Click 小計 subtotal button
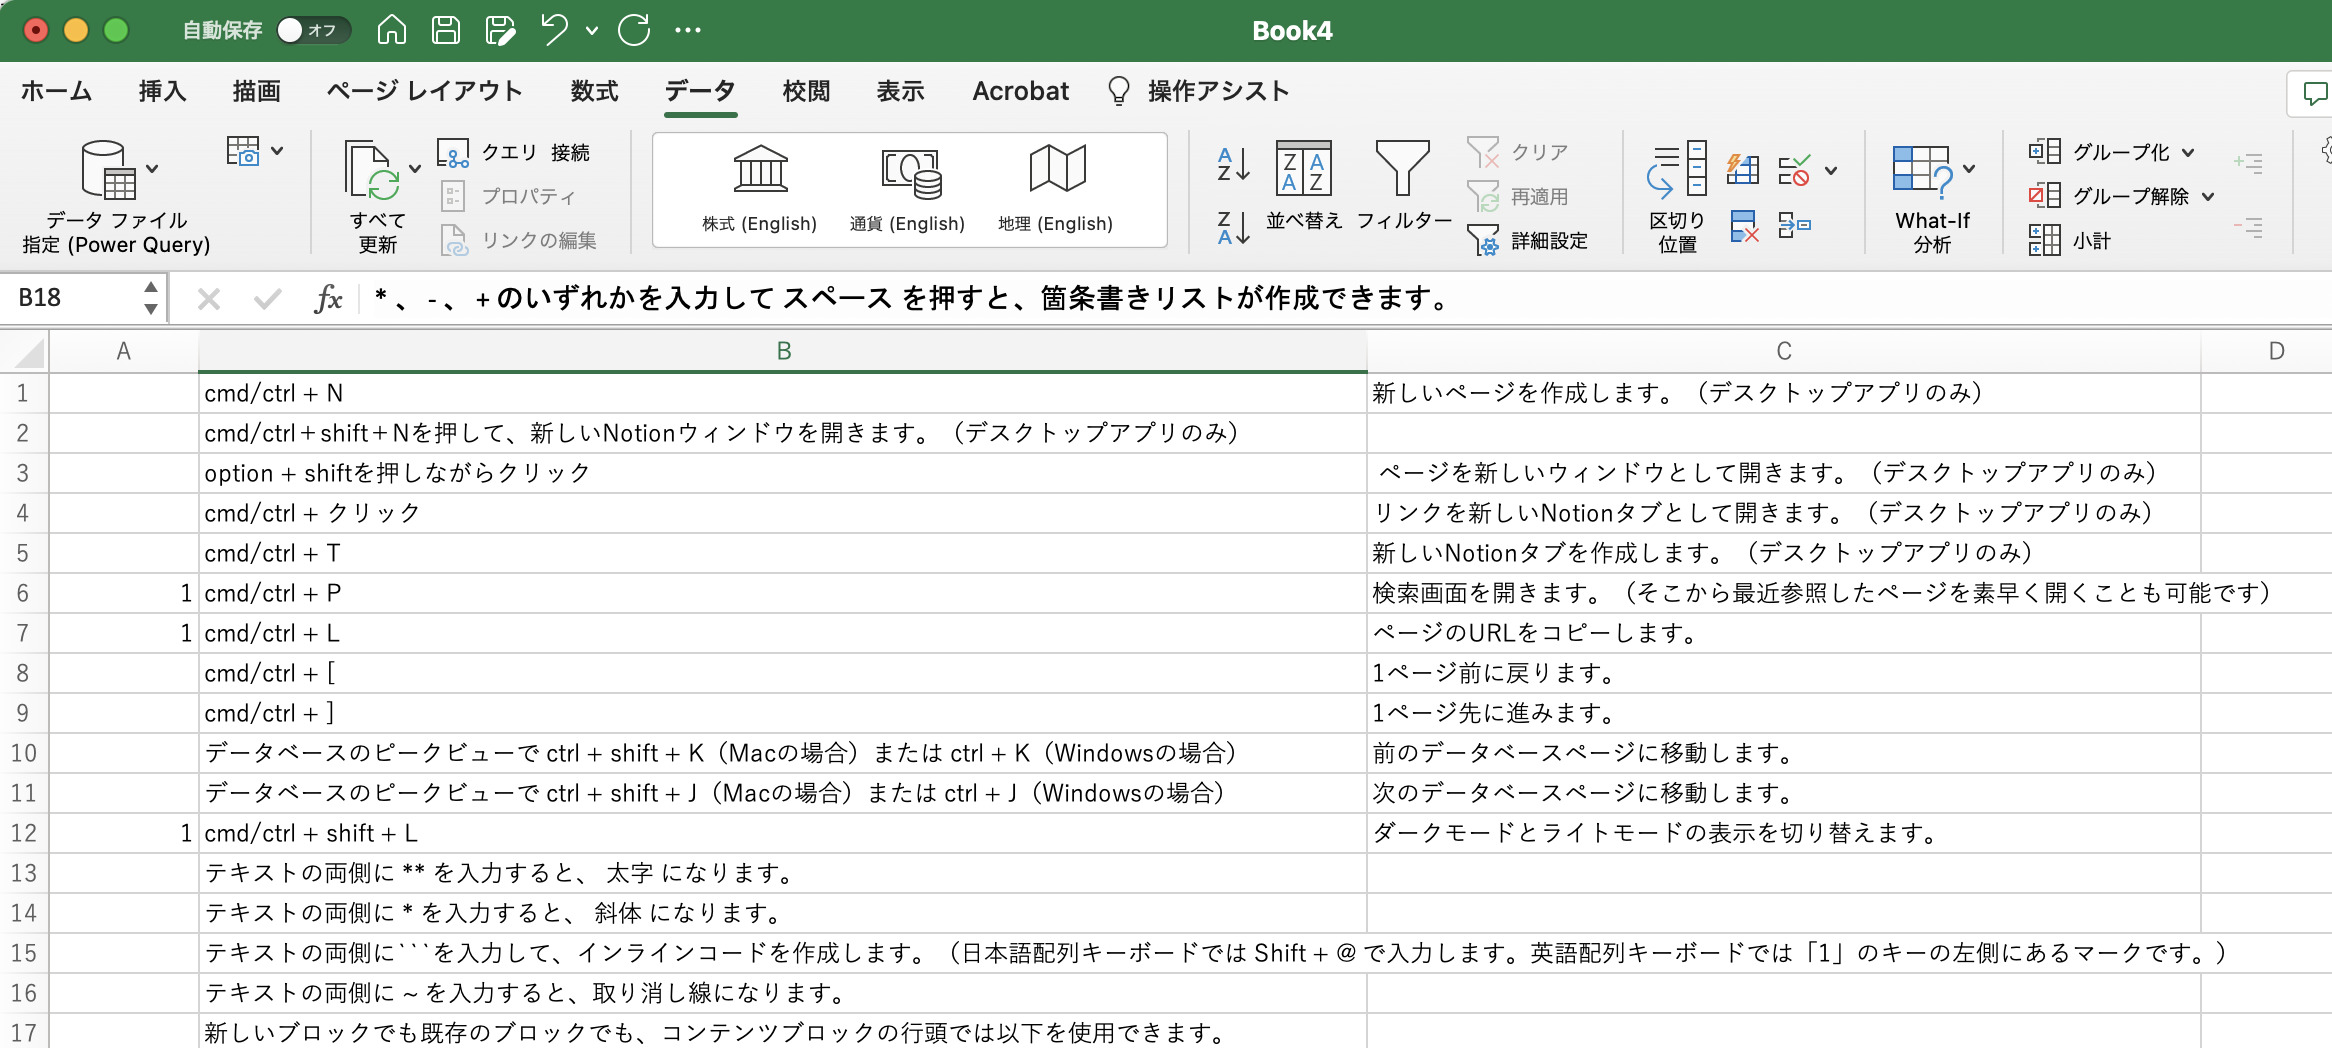 [2069, 240]
